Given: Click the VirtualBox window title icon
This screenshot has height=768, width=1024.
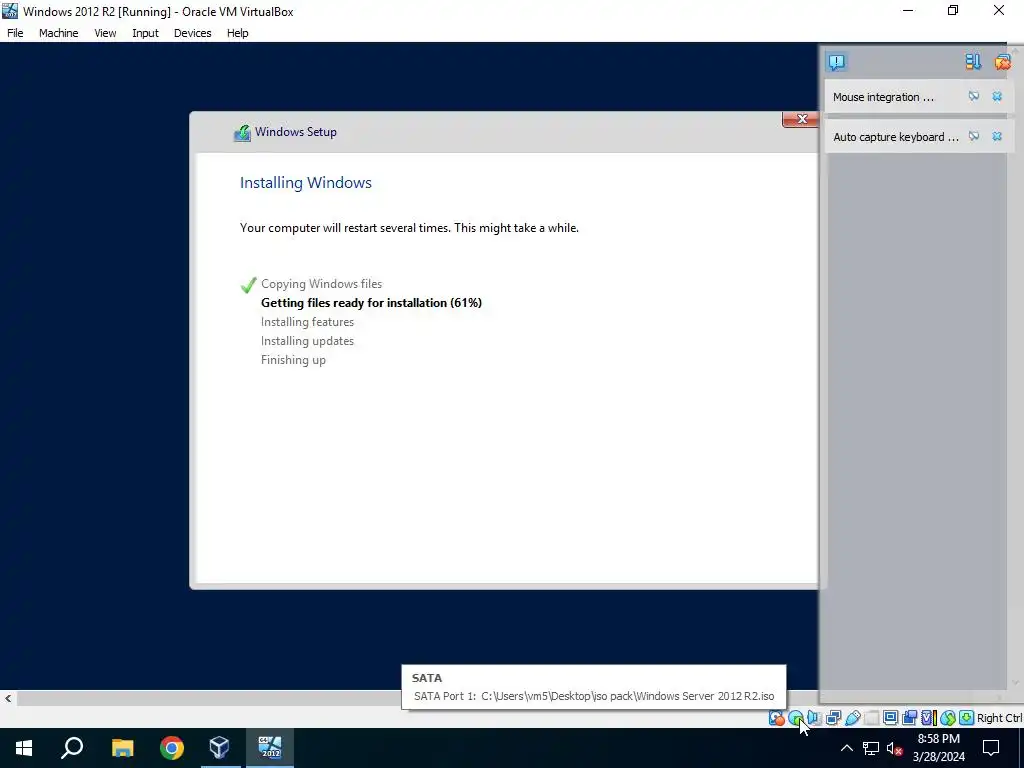Looking at the screenshot, I should click(10, 11).
